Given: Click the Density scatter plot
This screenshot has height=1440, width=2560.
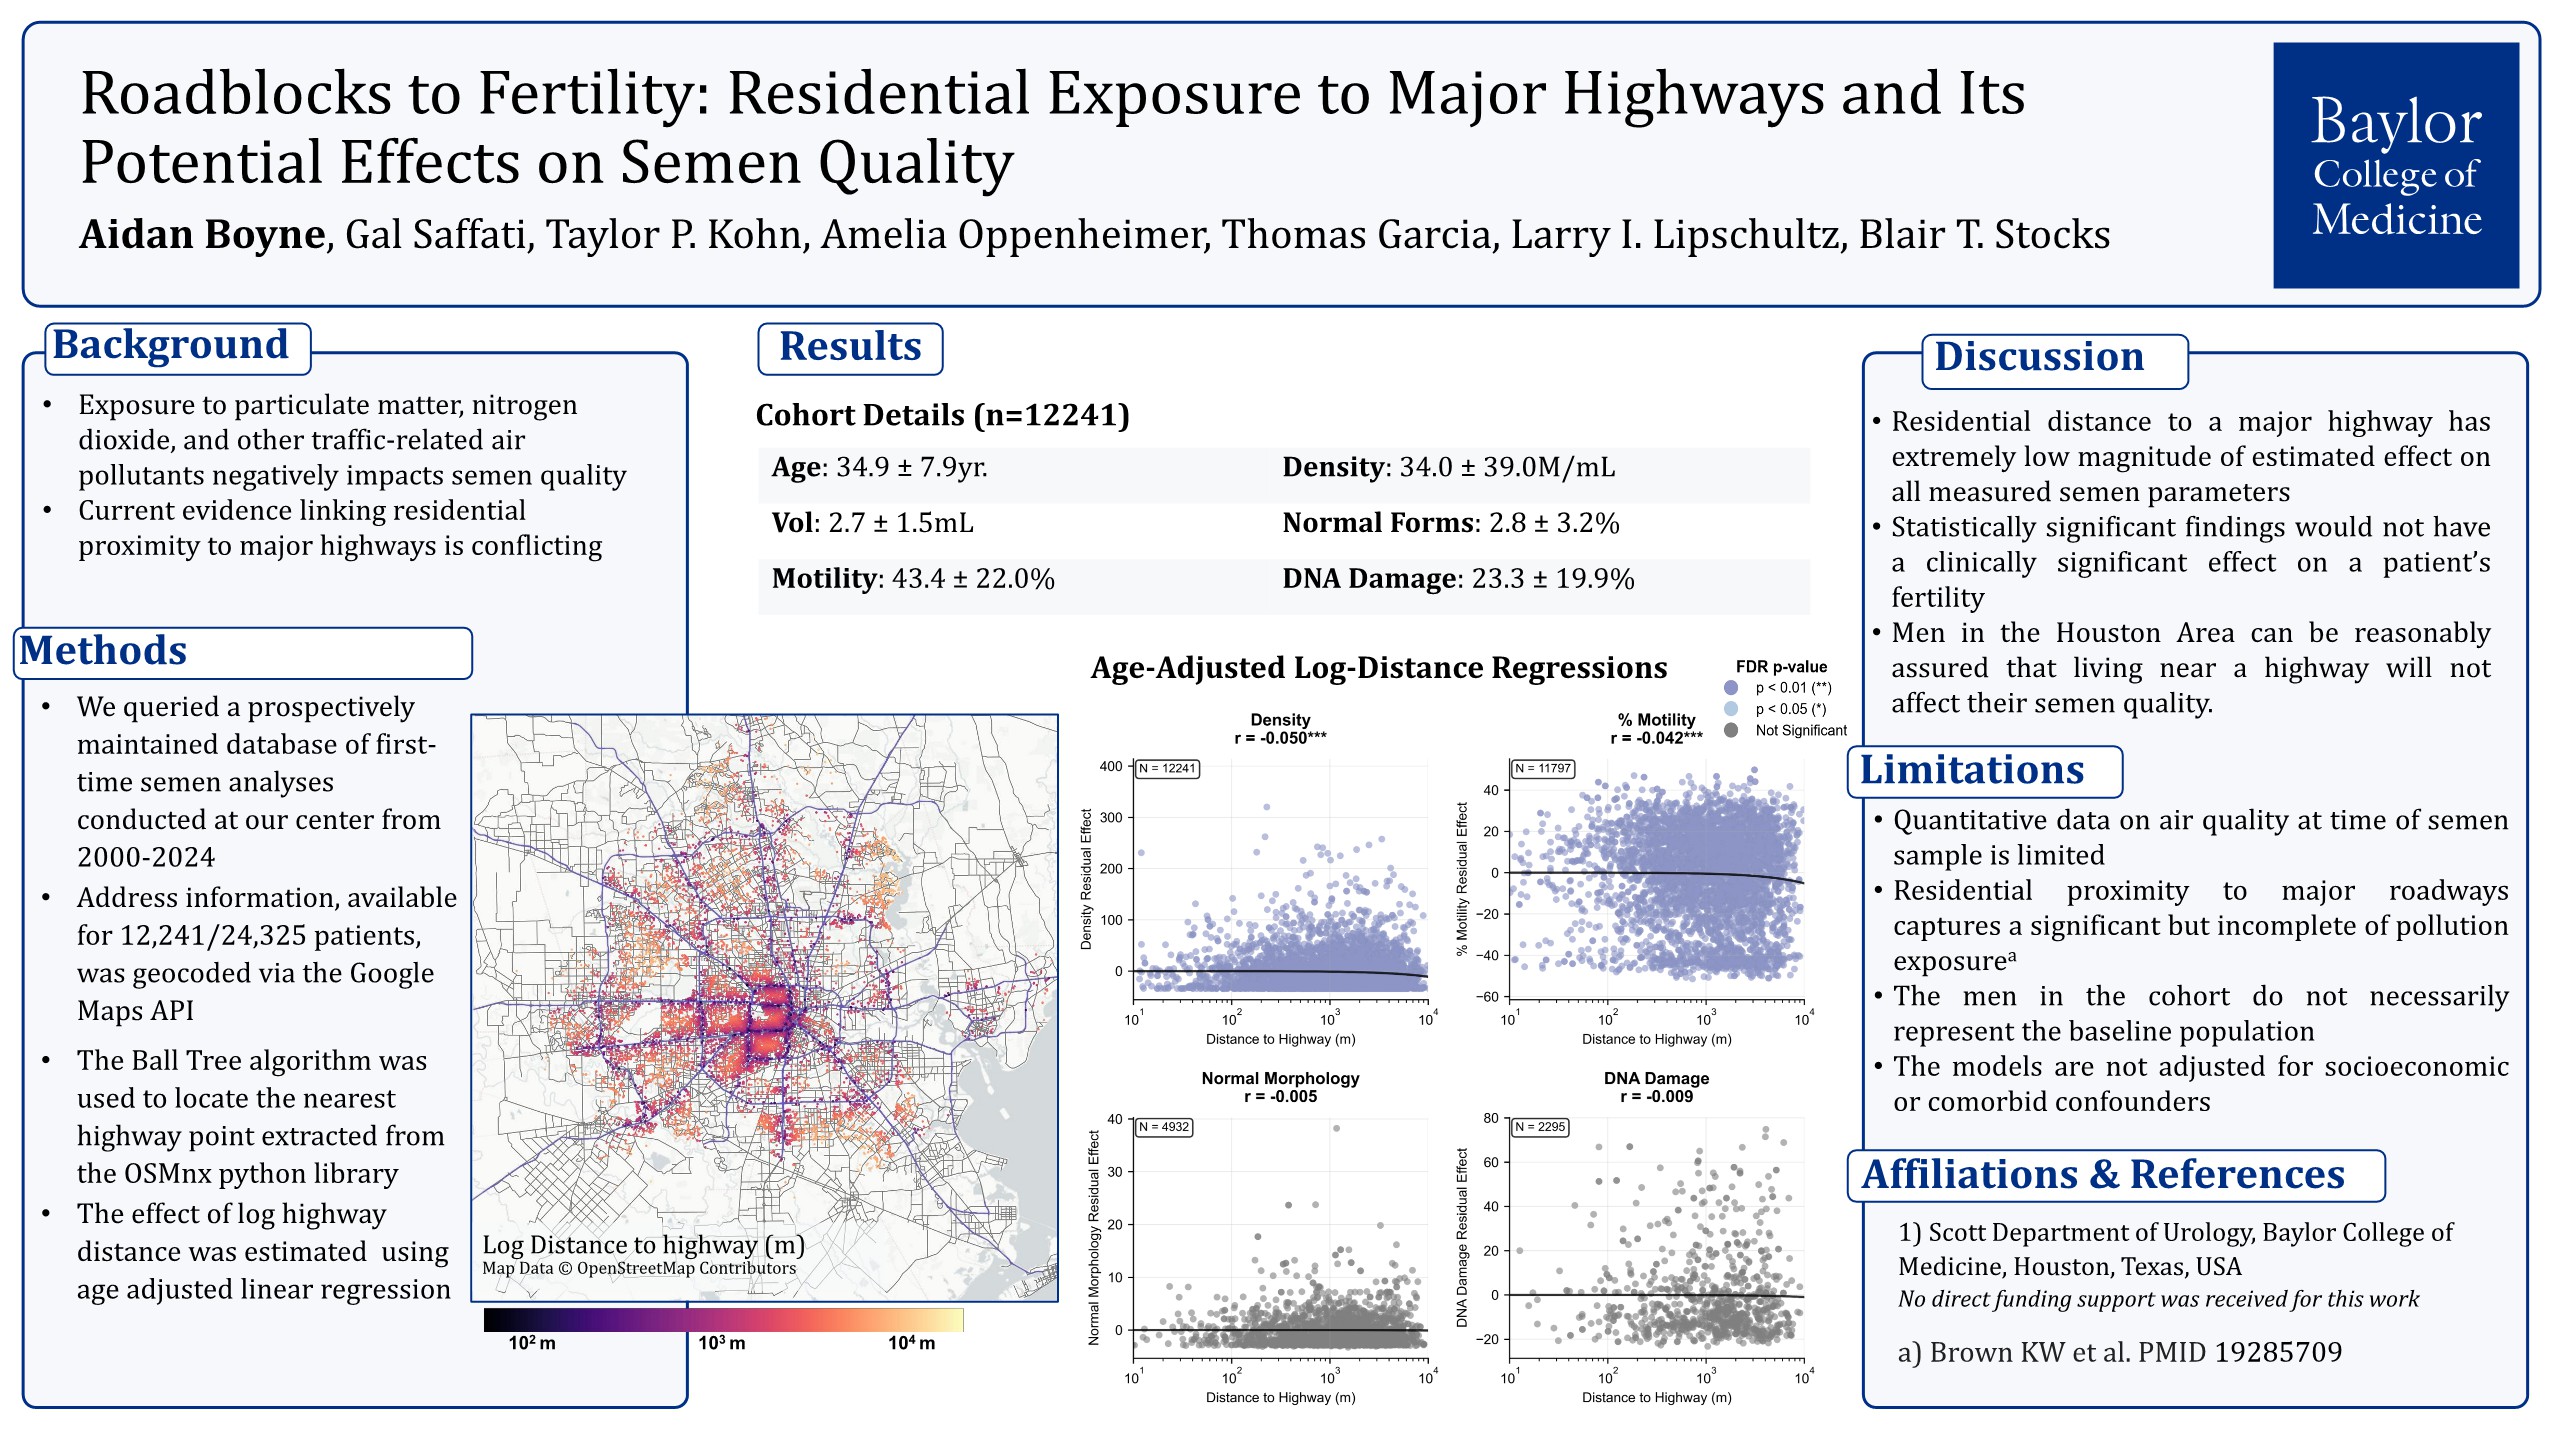Looking at the screenshot, I should [1280, 880].
